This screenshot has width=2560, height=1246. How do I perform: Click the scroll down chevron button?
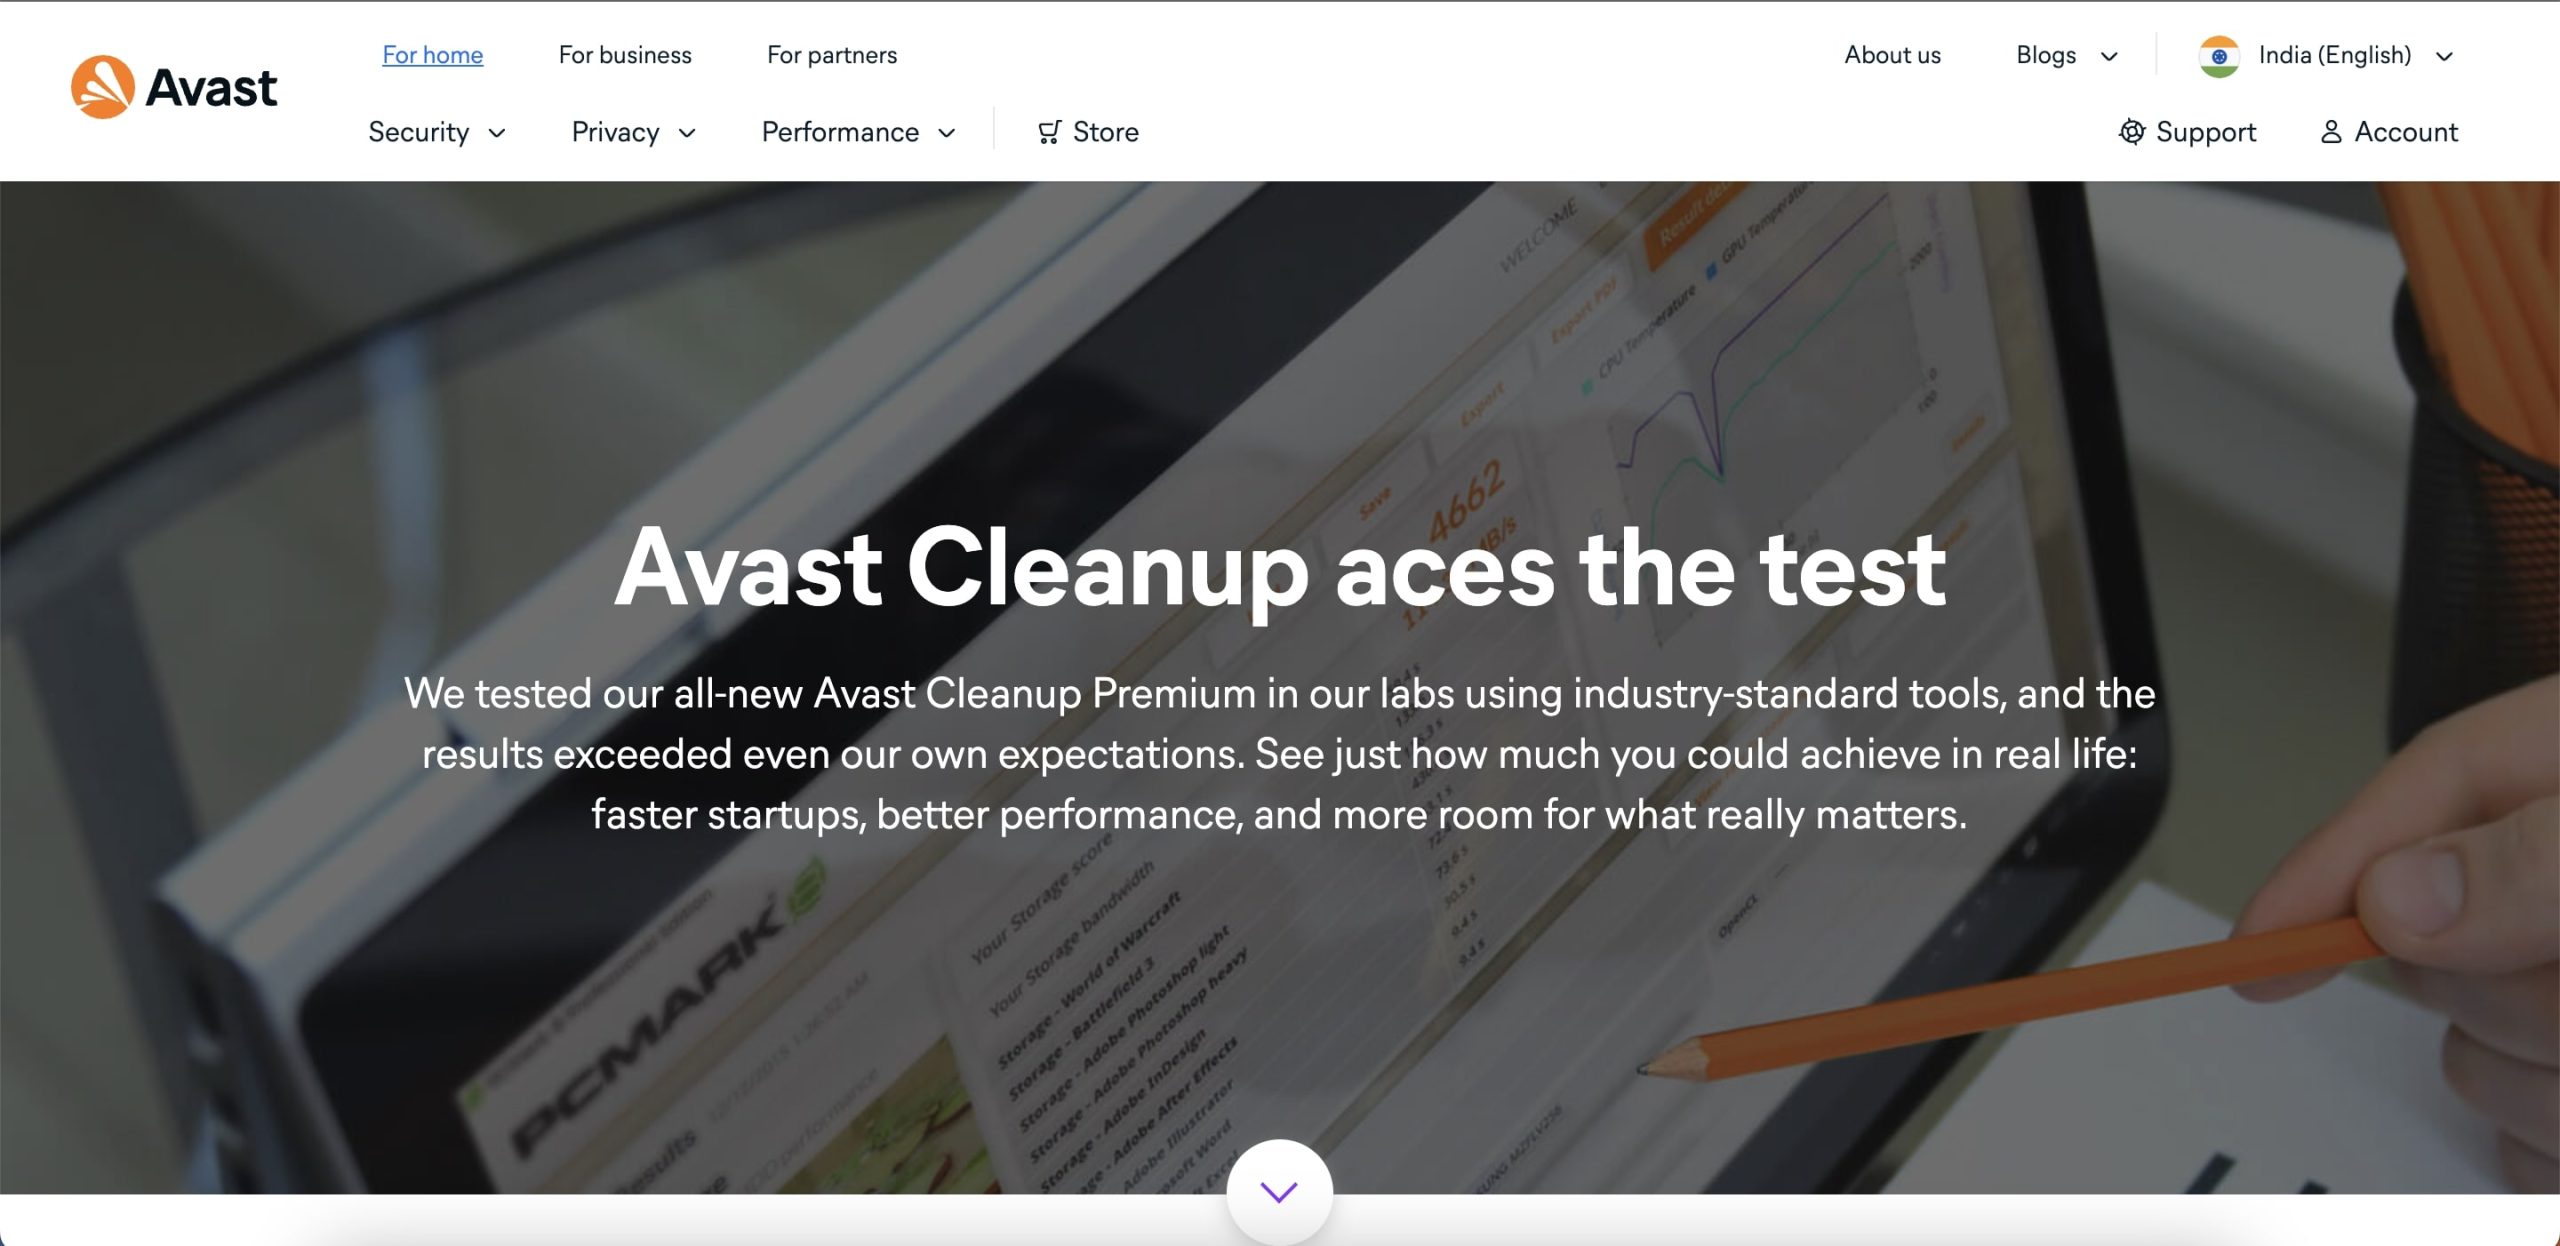tap(1278, 1187)
